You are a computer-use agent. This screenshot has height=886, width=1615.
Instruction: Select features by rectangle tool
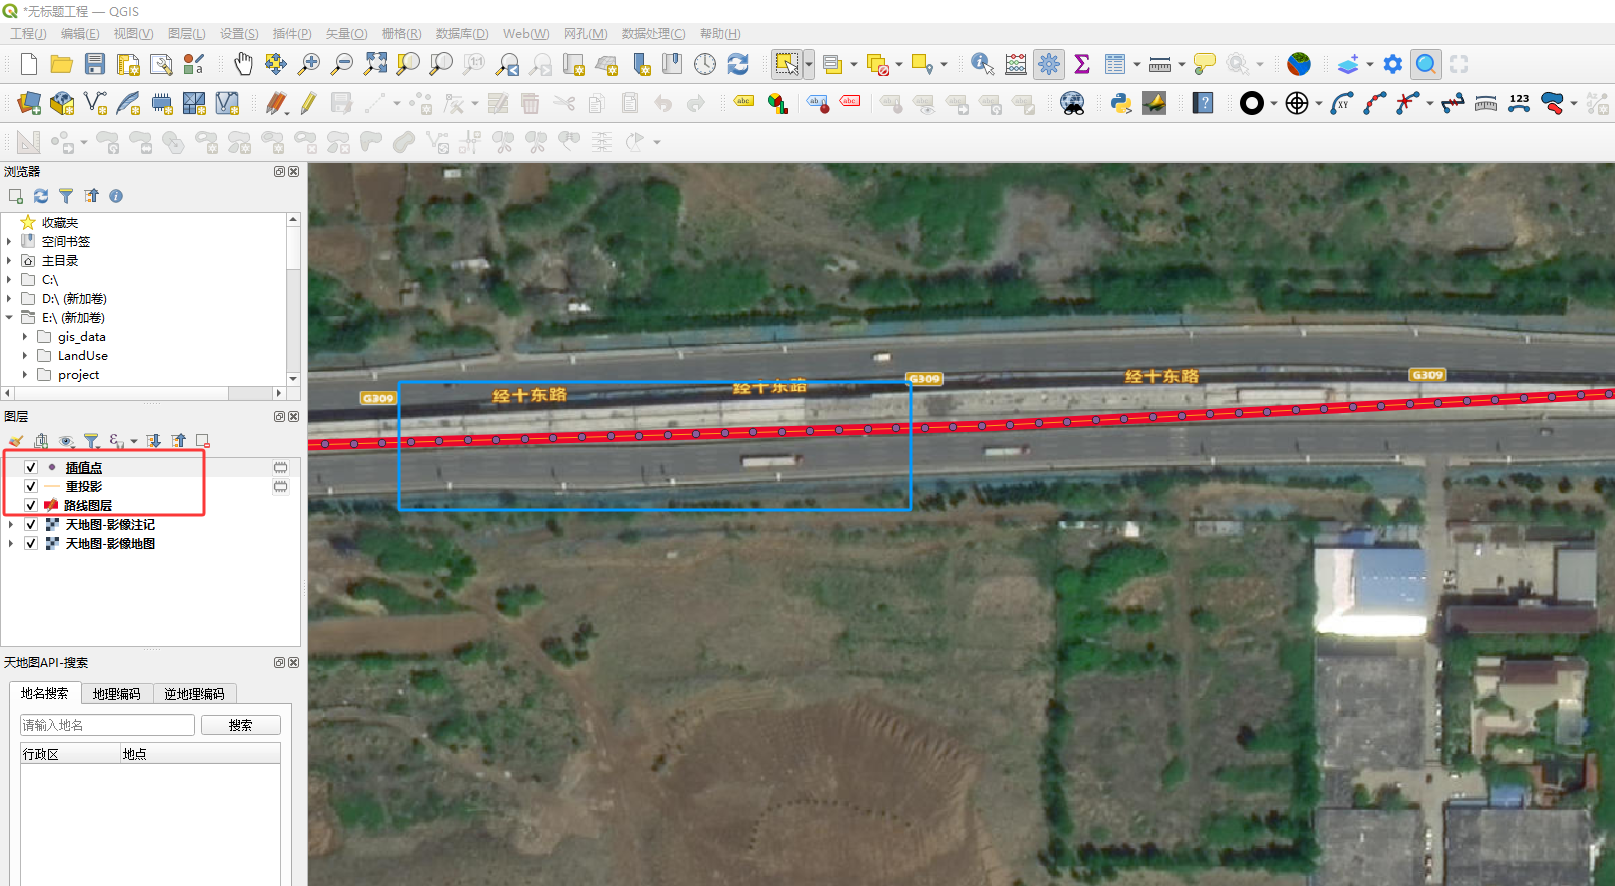click(787, 64)
